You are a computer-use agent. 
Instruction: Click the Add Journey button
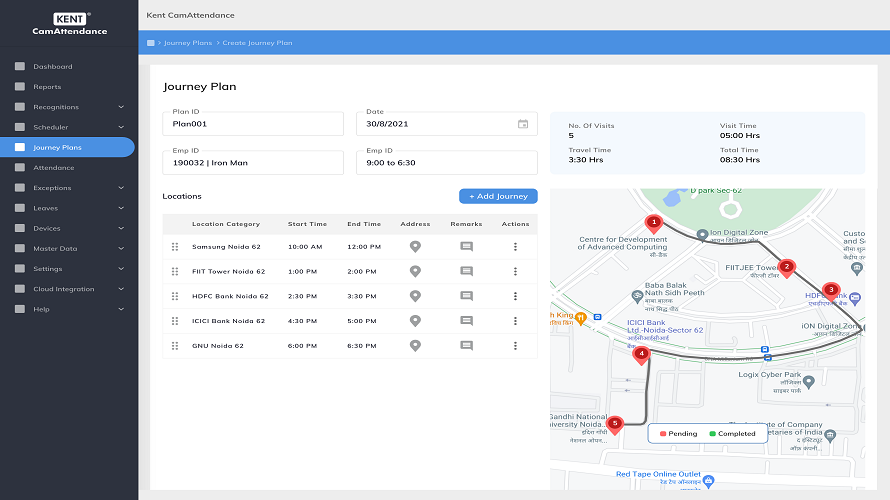[498, 197]
